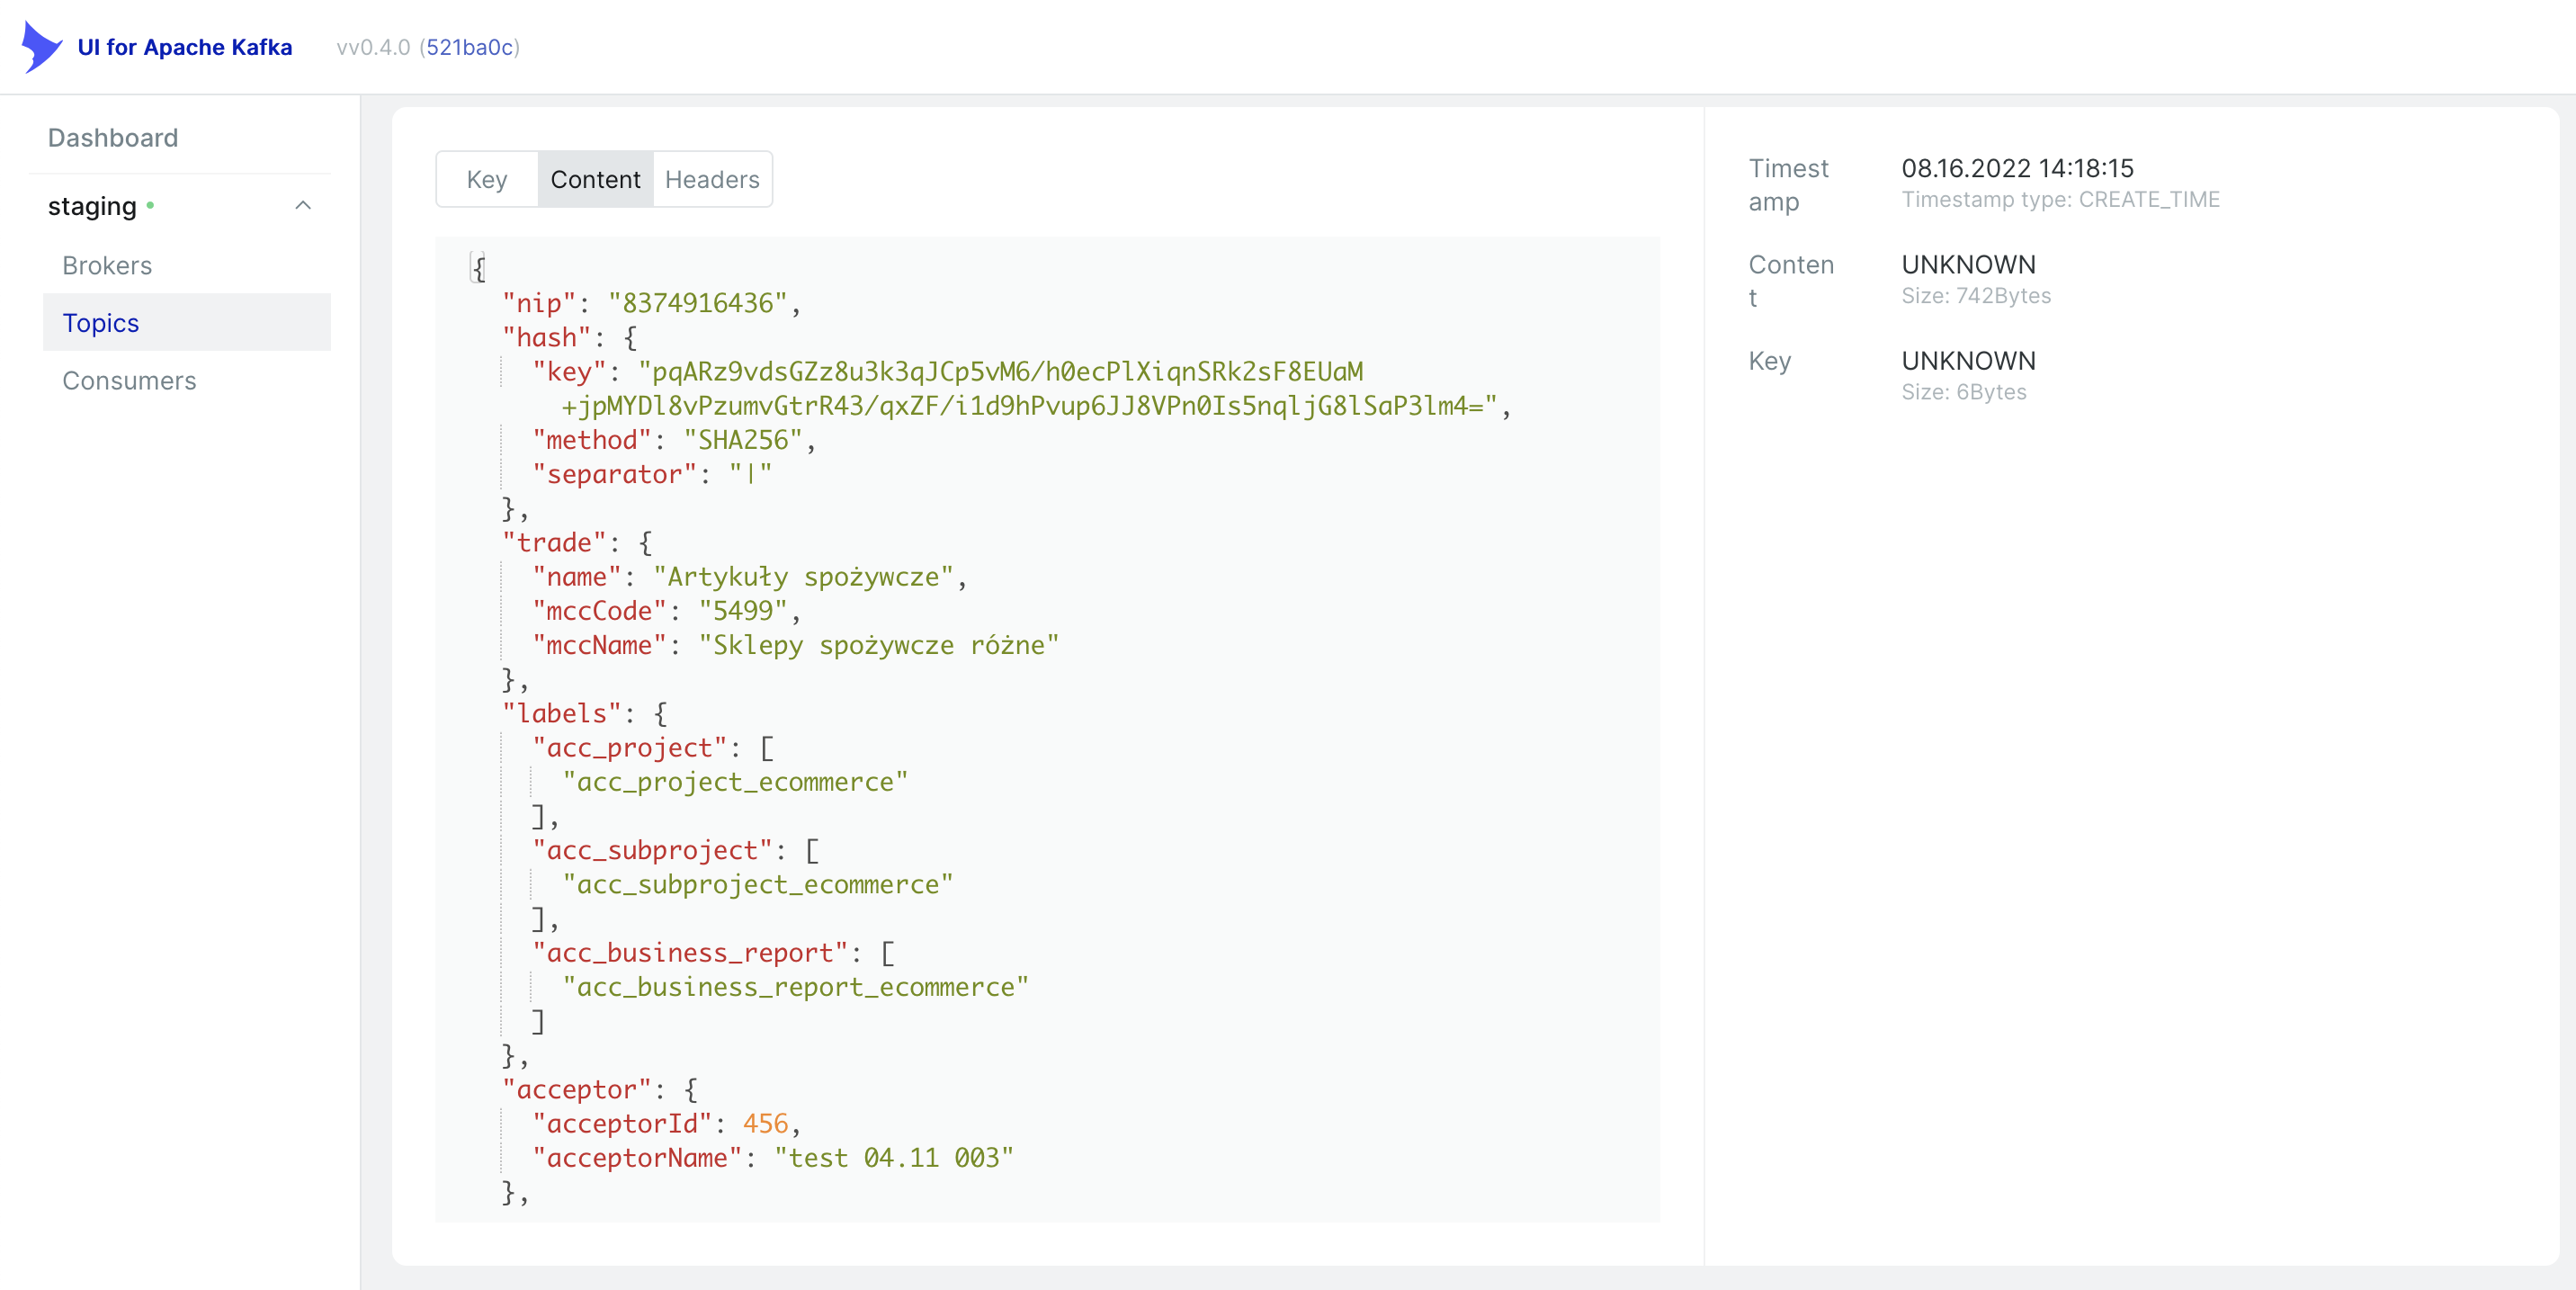Go to Brokers in sidebar

point(107,266)
